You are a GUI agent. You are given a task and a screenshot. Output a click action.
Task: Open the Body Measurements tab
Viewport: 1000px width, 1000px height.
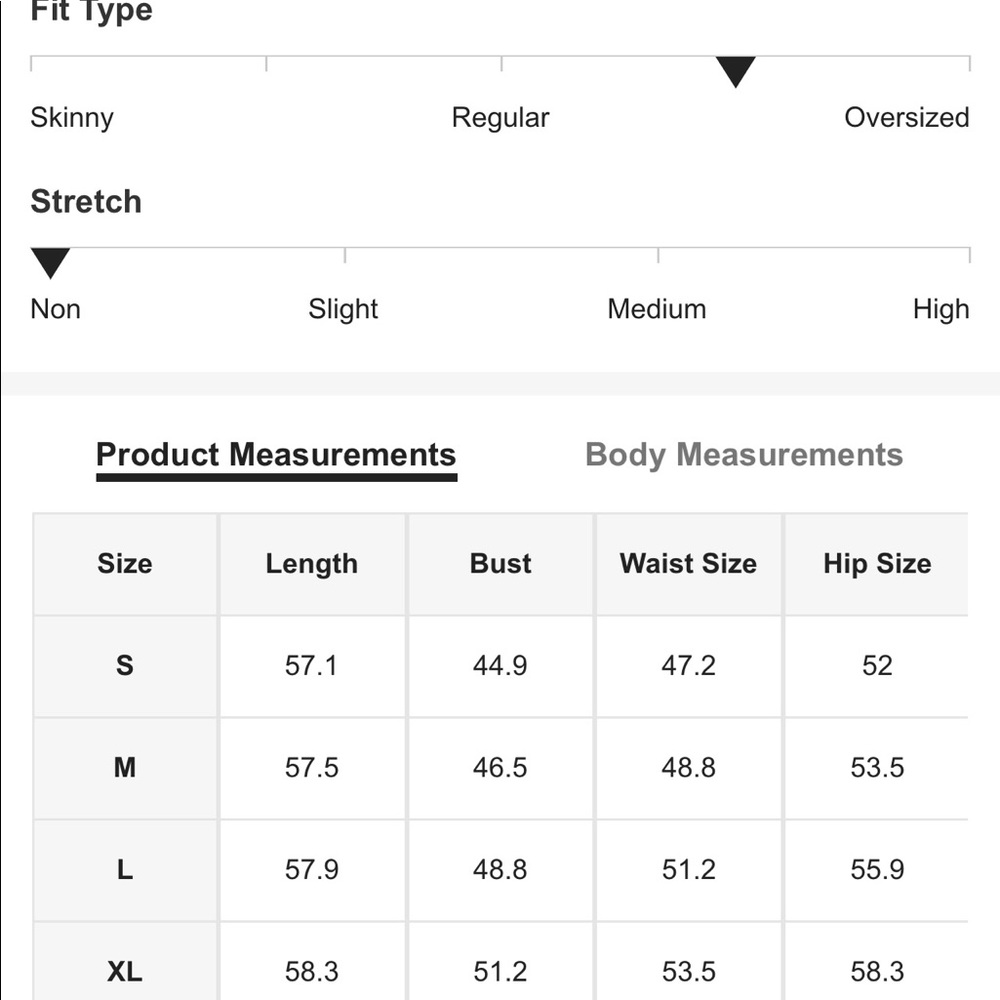[x=744, y=455]
